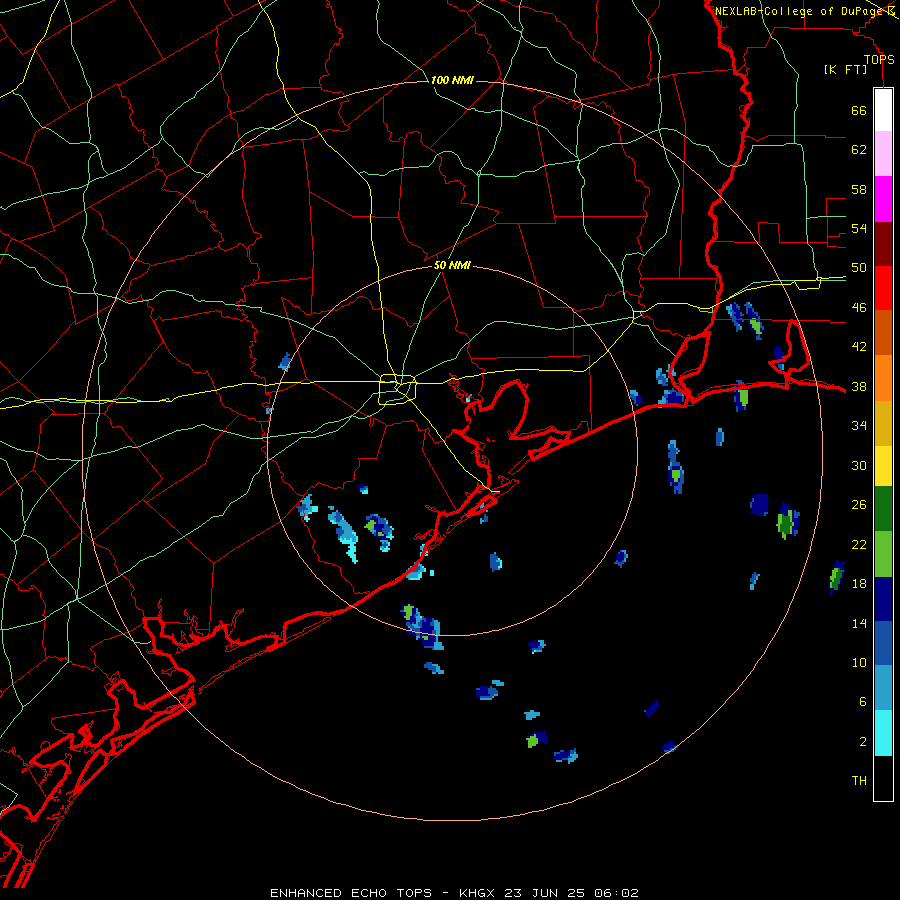The height and width of the screenshot is (900, 900).
Task: Pick the bright yellow legend swatch
Action: 883,465
